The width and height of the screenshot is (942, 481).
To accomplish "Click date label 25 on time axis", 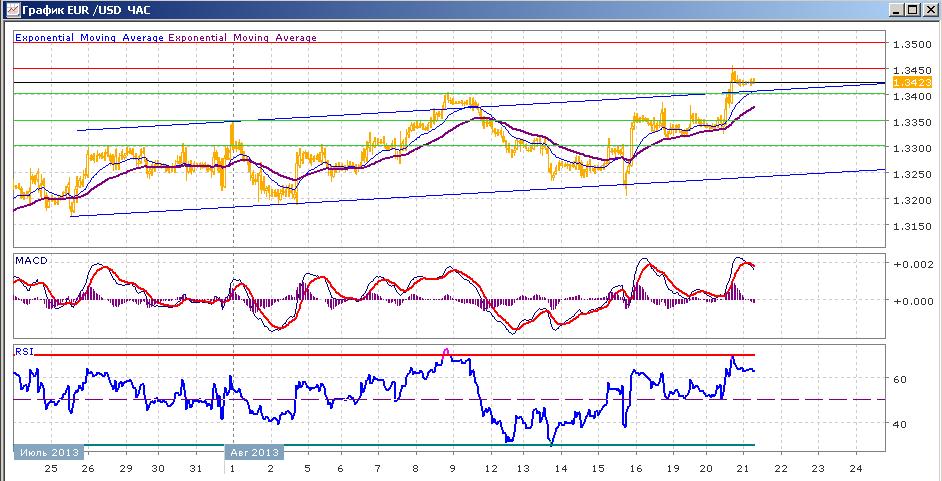I will coord(51,468).
